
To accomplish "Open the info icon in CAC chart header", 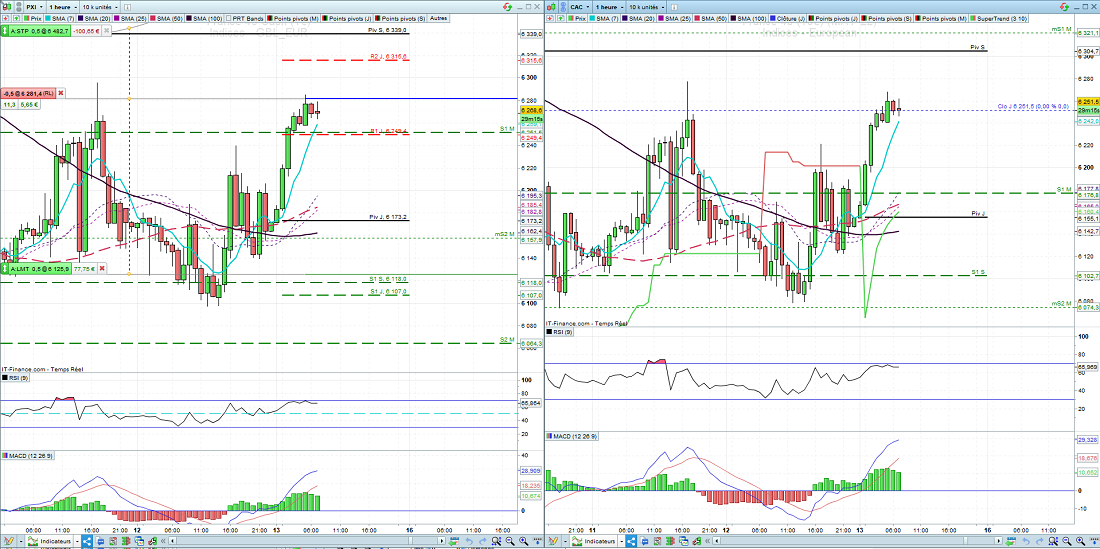I will click(x=674, y=7).
